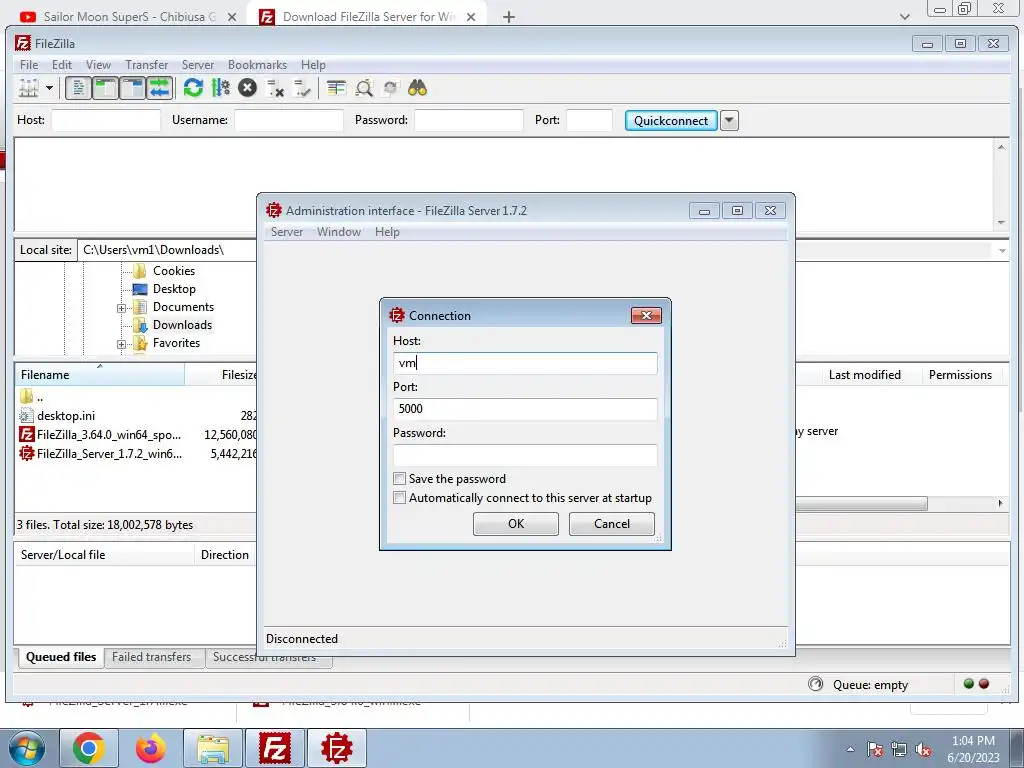Expand the Documents folder tree node
1024x768 pixels.
click(121, 308)
